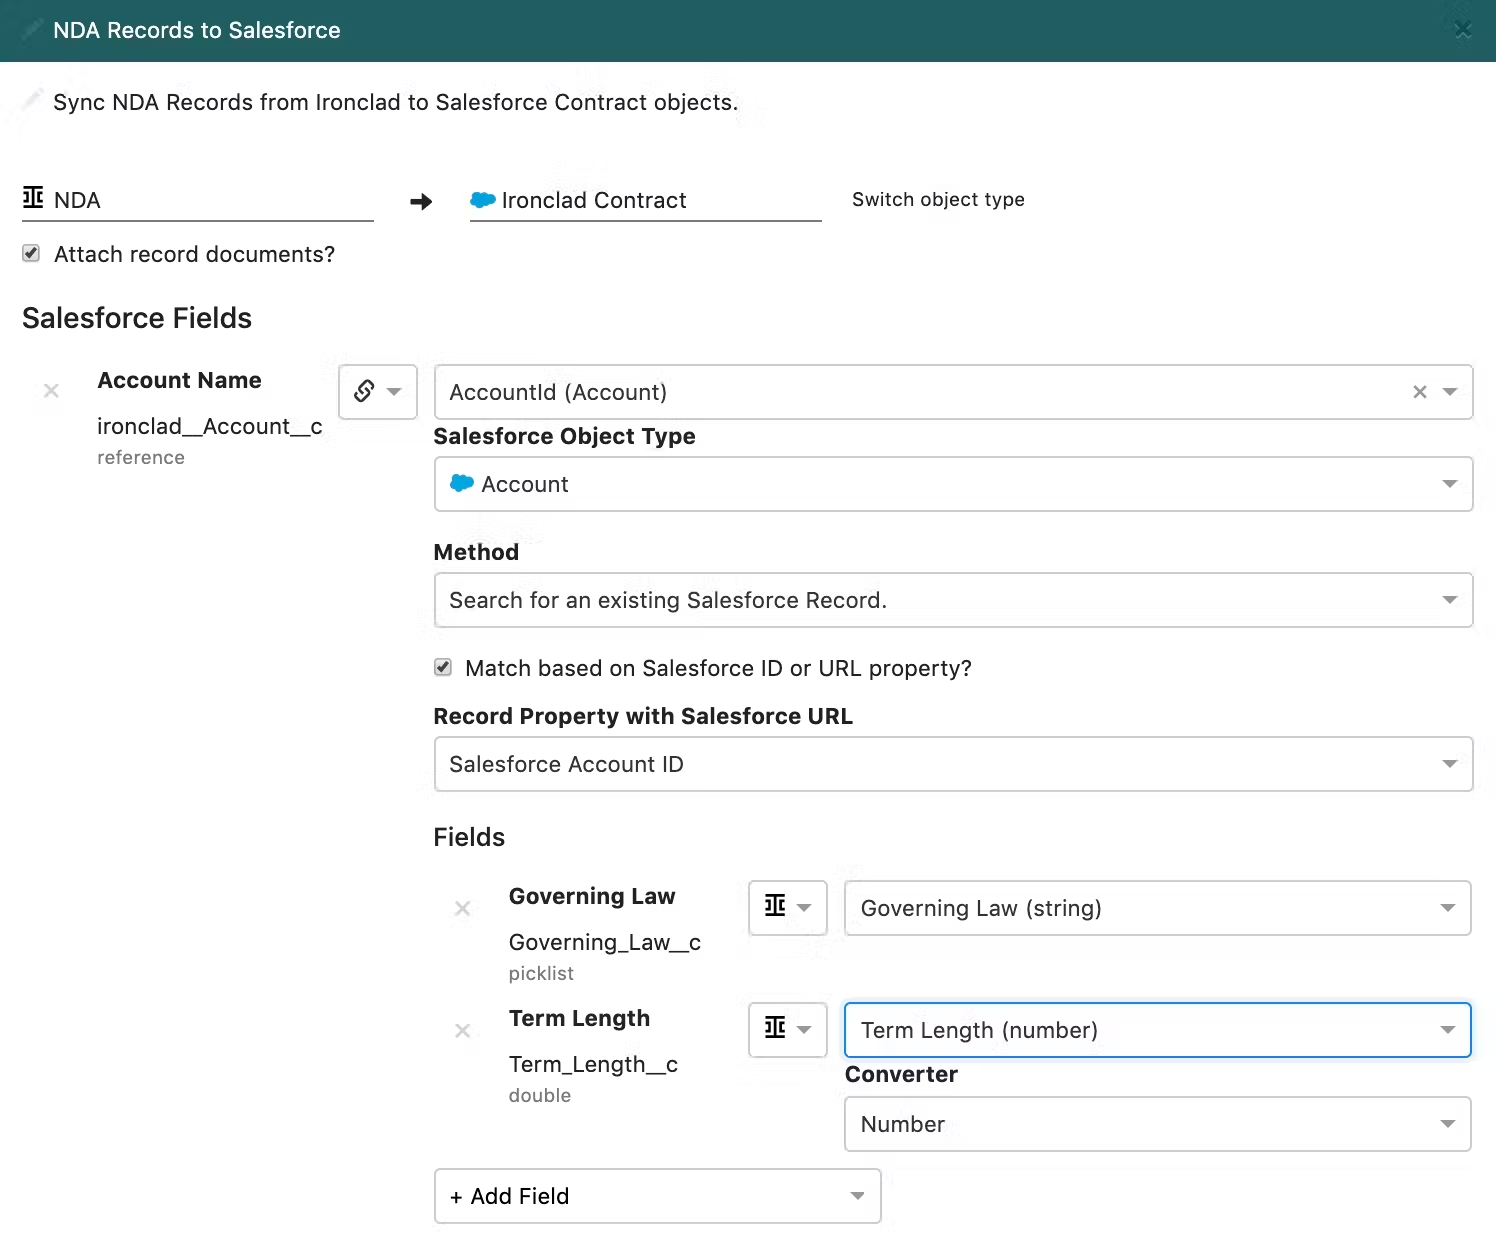Toggle Match based on Salesforce ID checkbox
This screenshot has width=1496, height=1234.
tap(443, 667)
